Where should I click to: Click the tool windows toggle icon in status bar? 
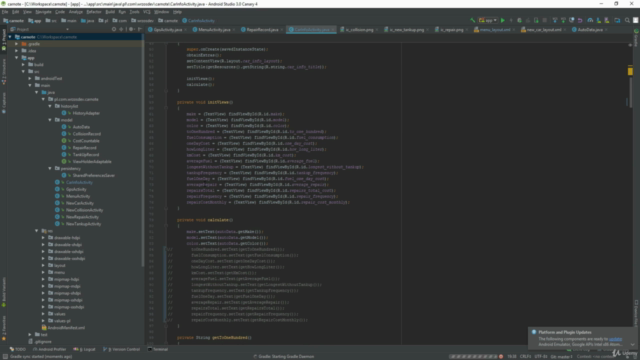pos(4,356)
